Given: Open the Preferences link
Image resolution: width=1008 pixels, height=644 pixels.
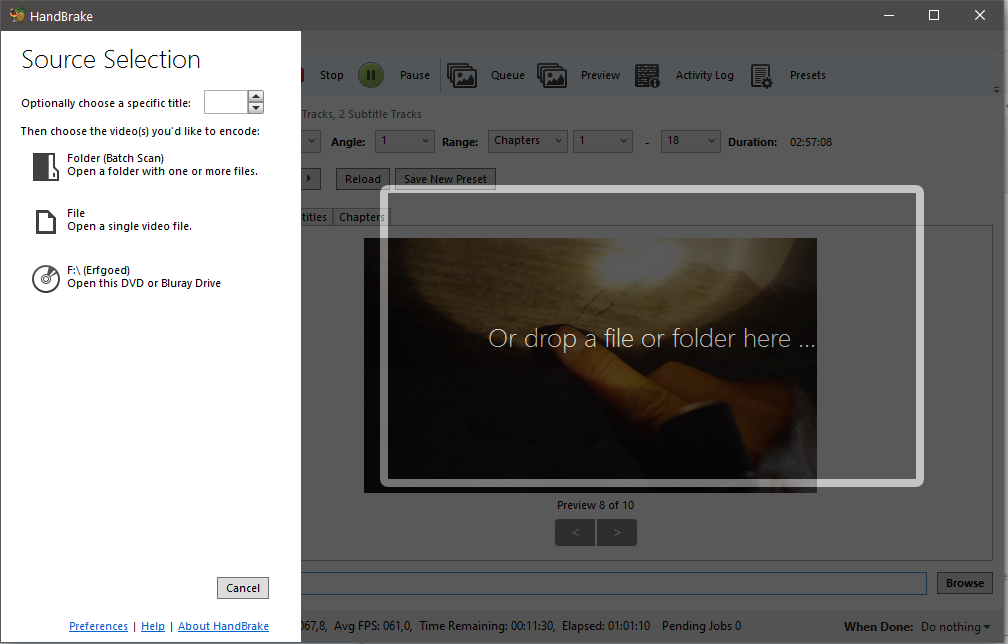Looking at the screenshot, I should coord(98,626).
